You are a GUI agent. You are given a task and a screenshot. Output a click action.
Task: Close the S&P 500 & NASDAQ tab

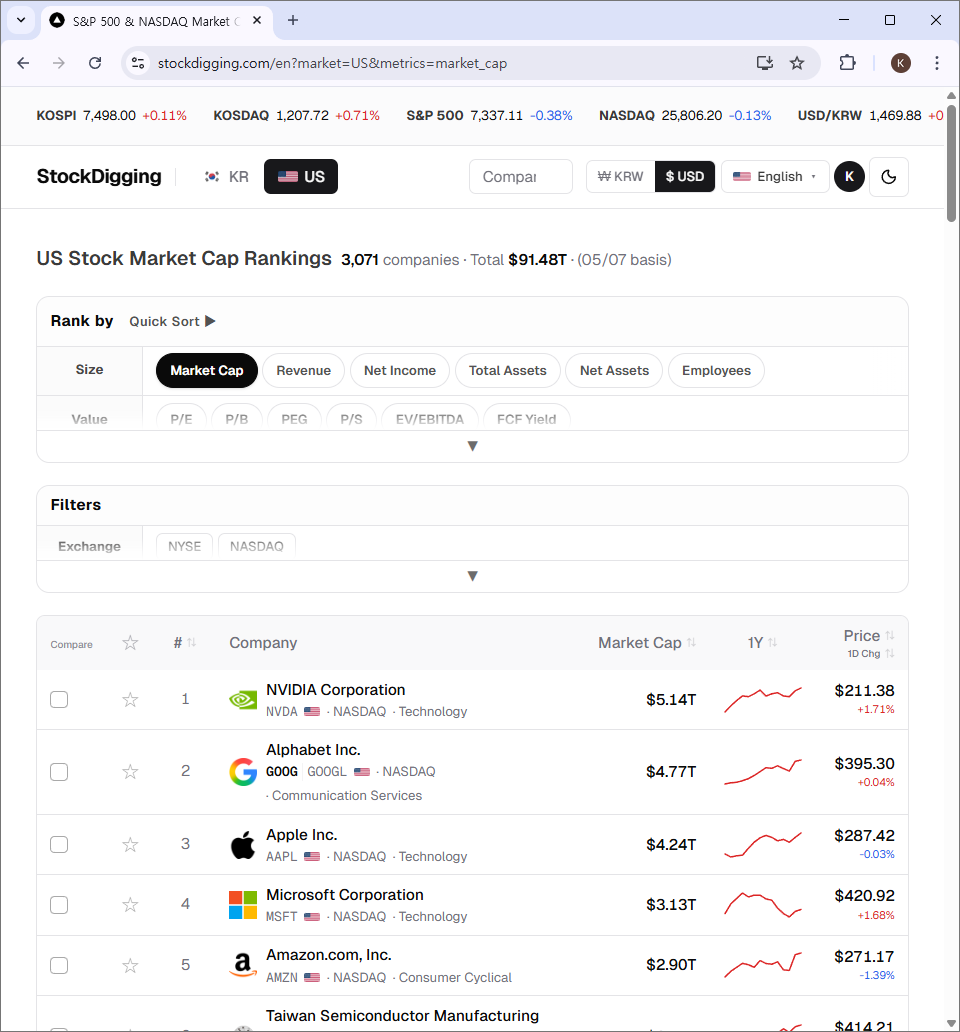click(257, 20)
